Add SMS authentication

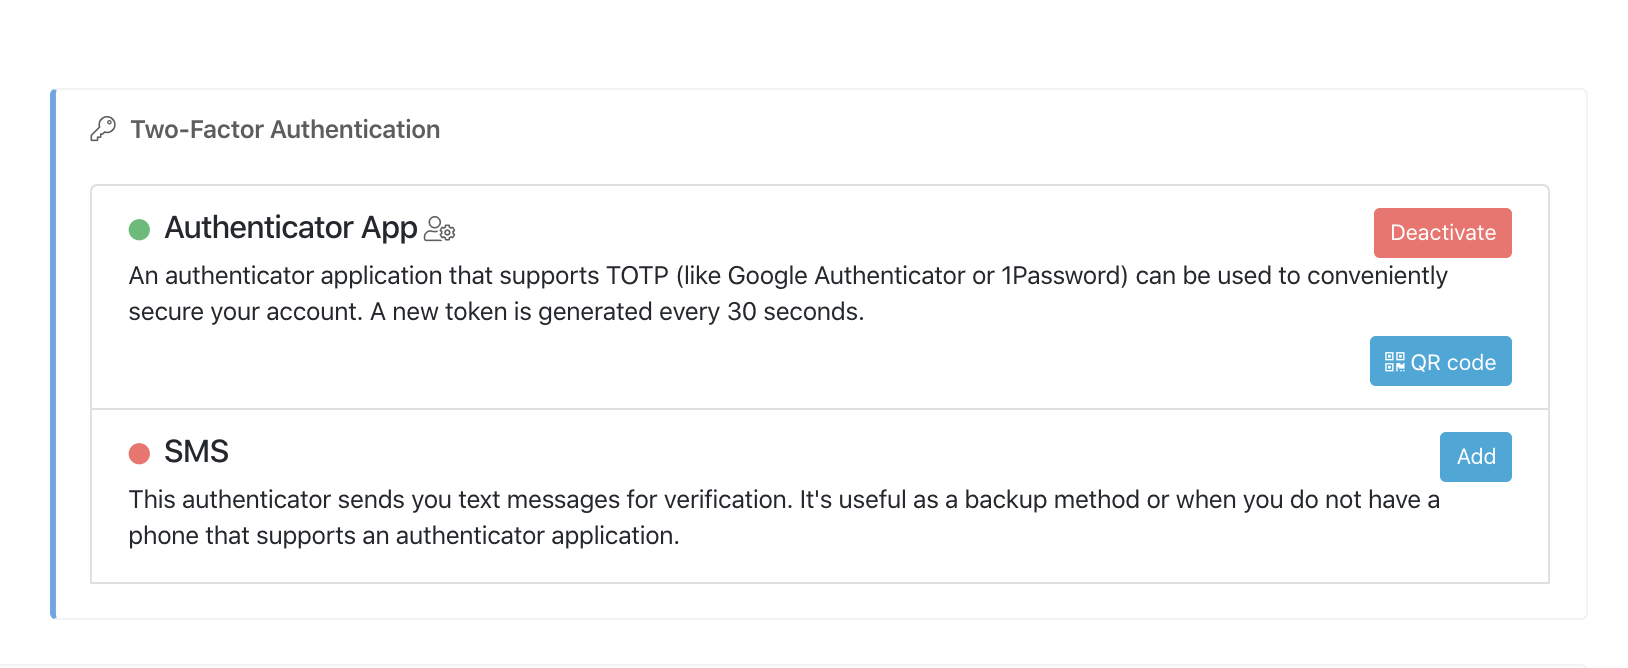point(1475,456)
